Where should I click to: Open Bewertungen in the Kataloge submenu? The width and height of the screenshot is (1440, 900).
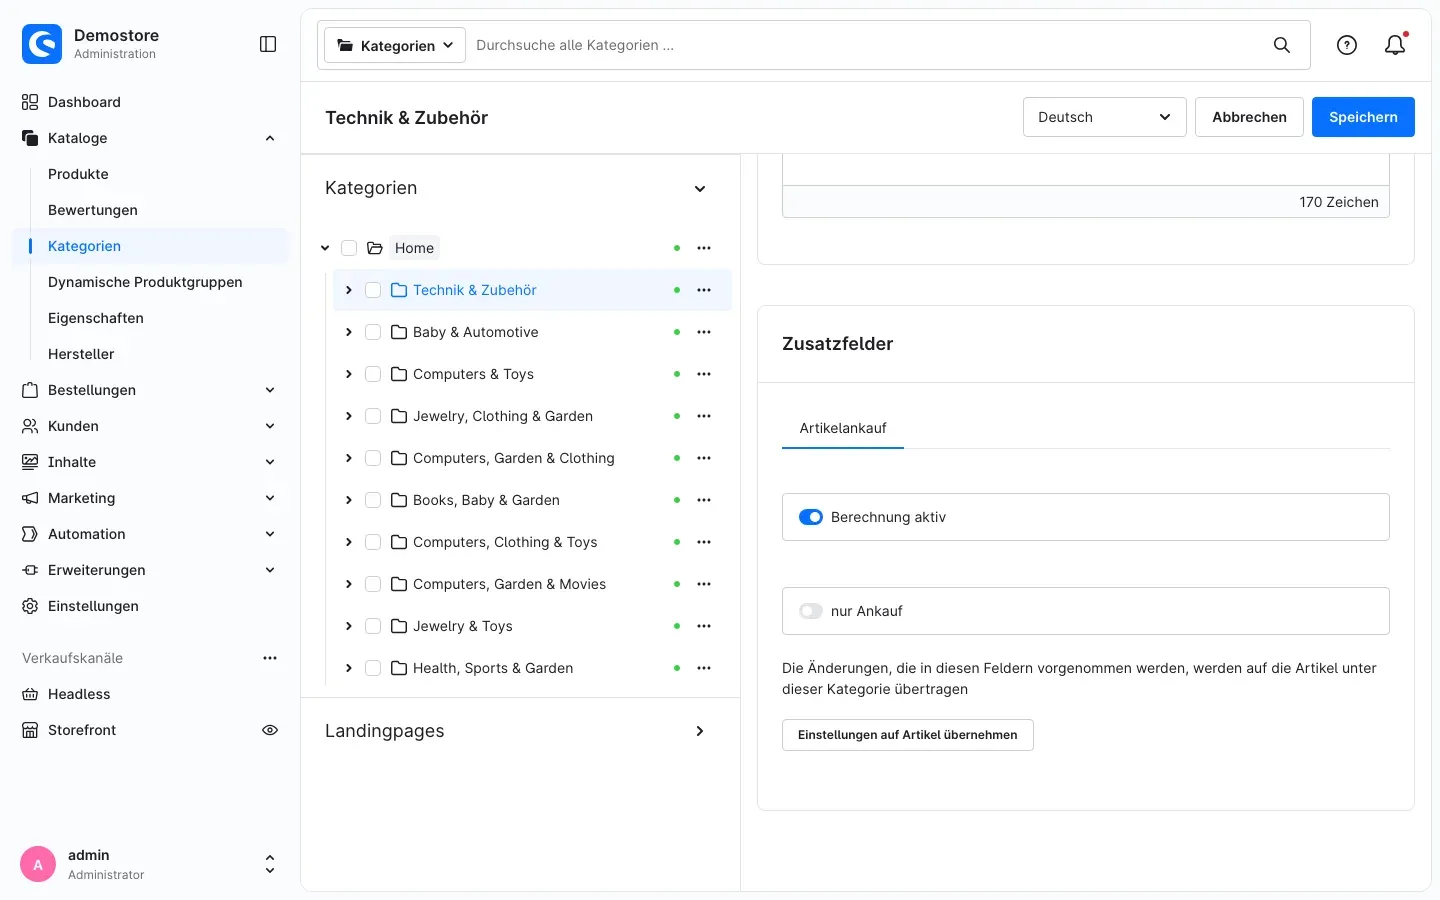click(93, 210)
